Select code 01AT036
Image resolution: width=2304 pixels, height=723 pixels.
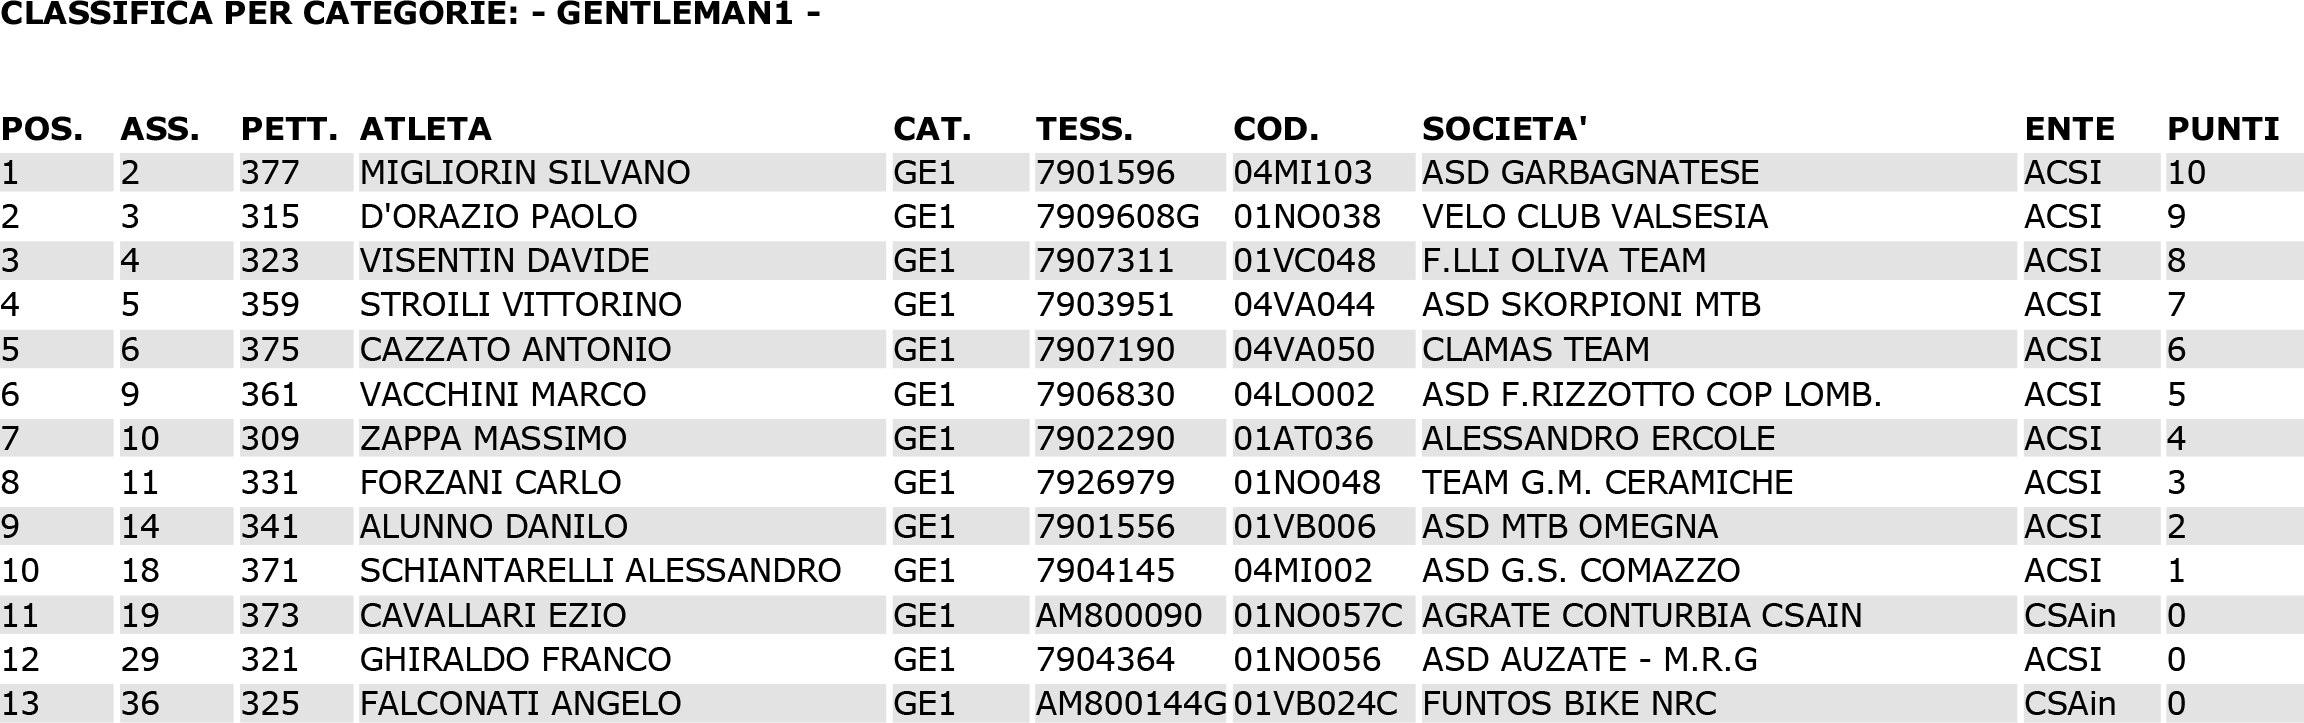pyautogui.click(x=1304, y=438)
